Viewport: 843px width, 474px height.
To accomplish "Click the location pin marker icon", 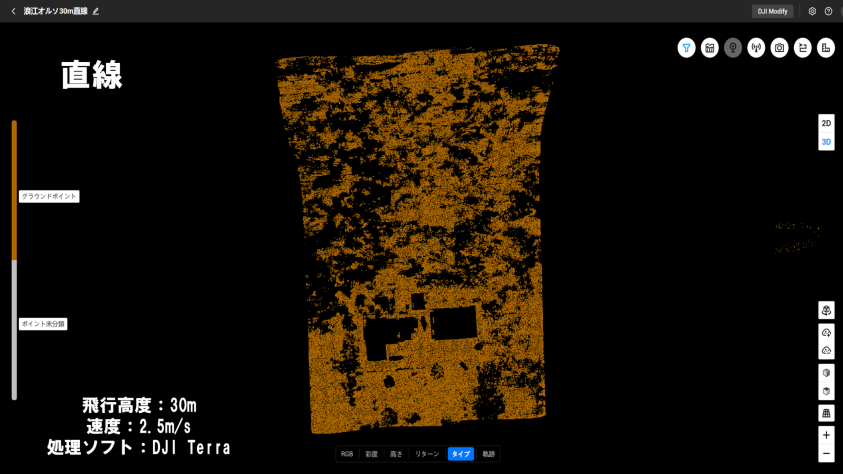I will (x=733, y=48).
